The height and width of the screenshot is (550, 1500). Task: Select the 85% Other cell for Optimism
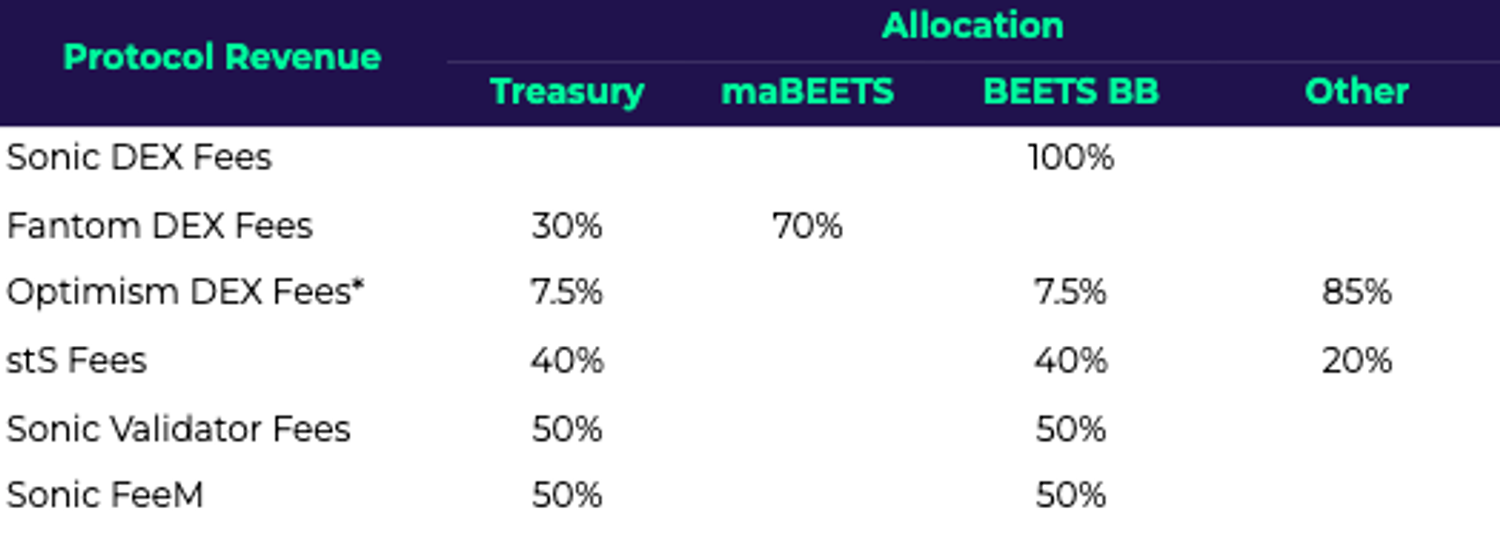coord(1356,293)
